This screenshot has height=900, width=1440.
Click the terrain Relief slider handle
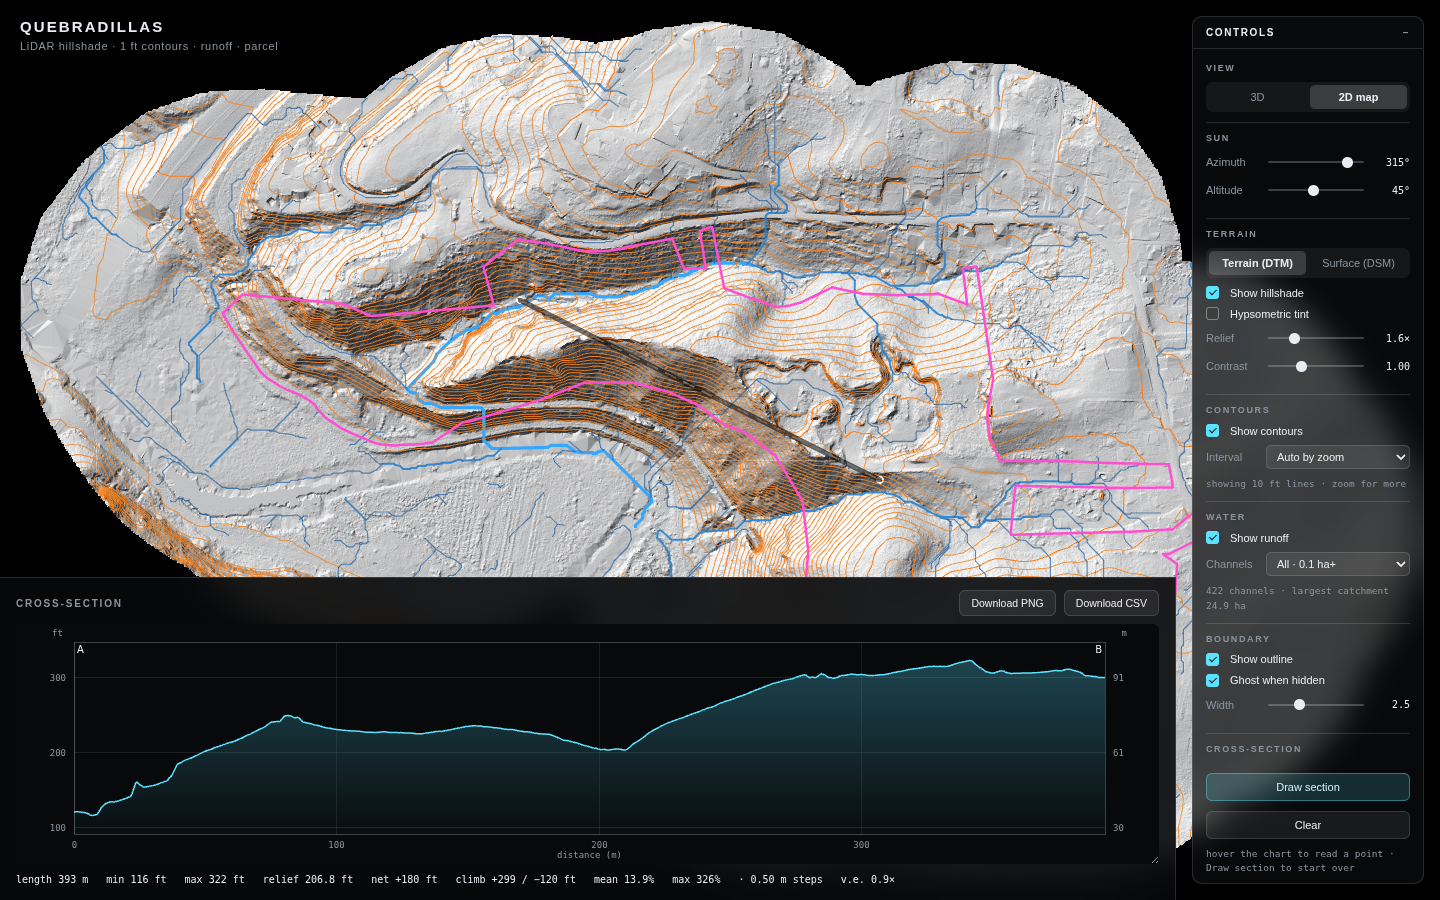coord(1294,338)
